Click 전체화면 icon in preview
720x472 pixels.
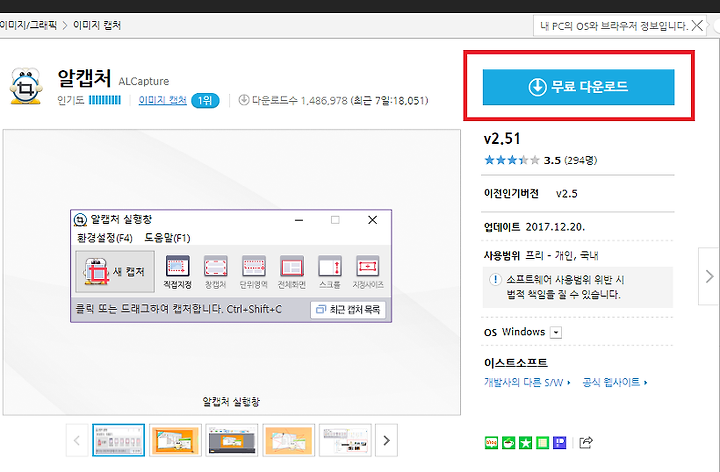pos(292,272)
